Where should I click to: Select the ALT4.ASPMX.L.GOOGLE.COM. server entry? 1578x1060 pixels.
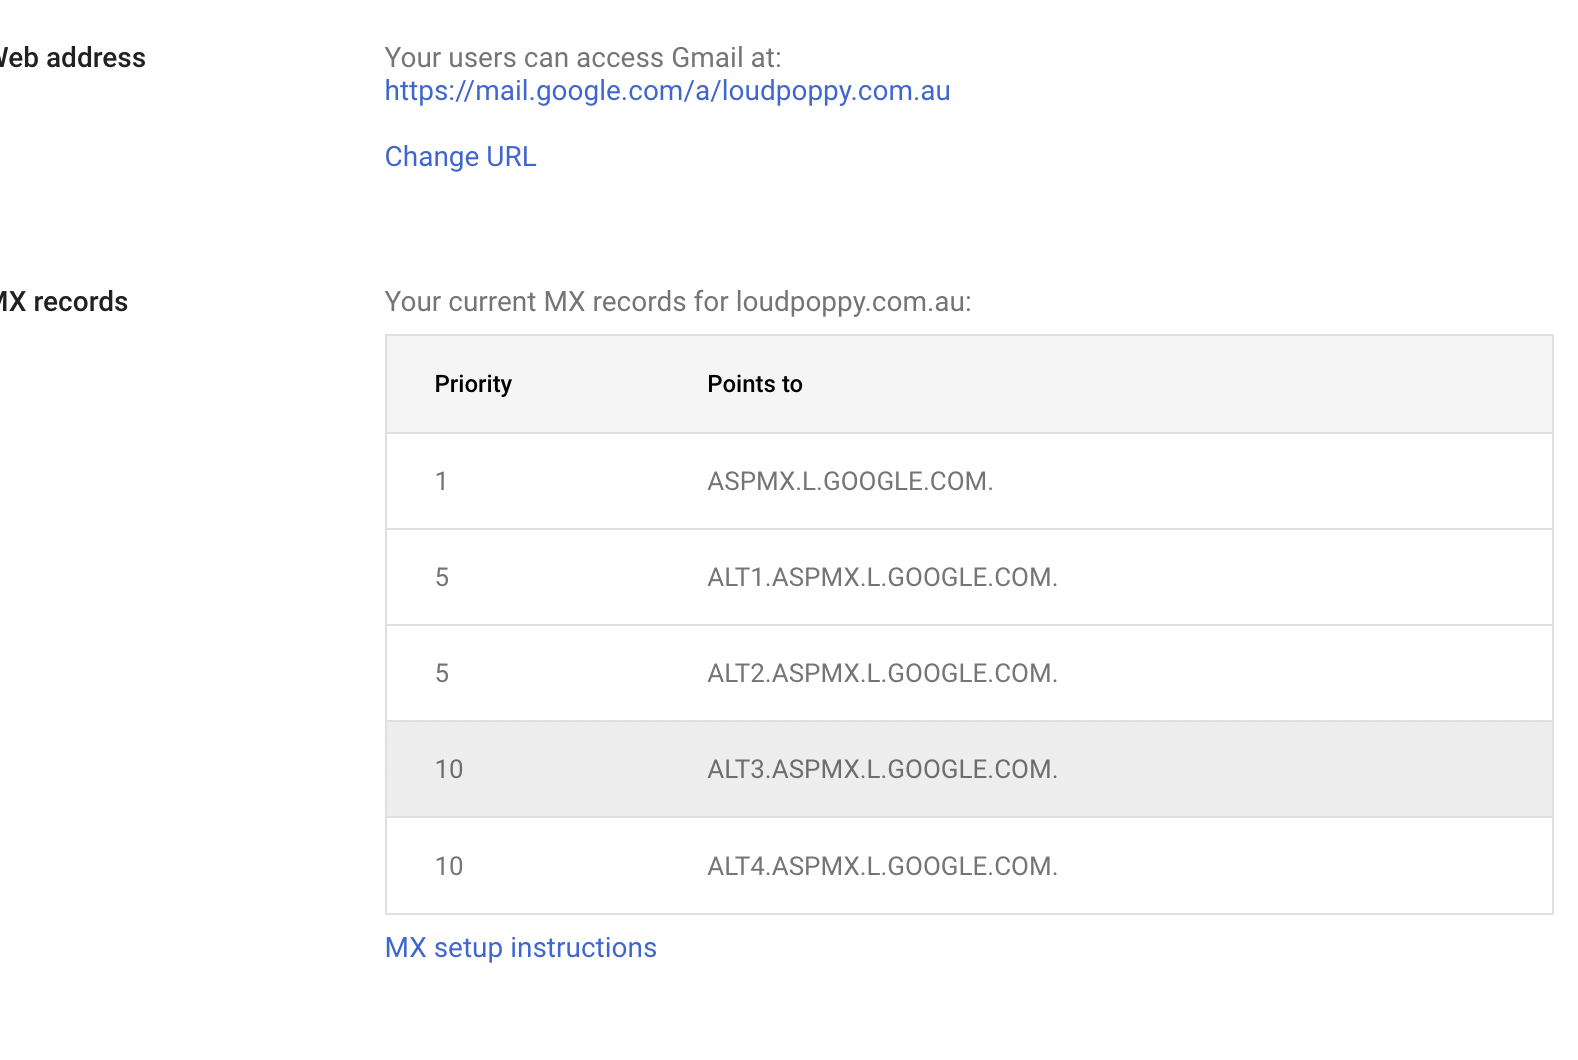882,866
